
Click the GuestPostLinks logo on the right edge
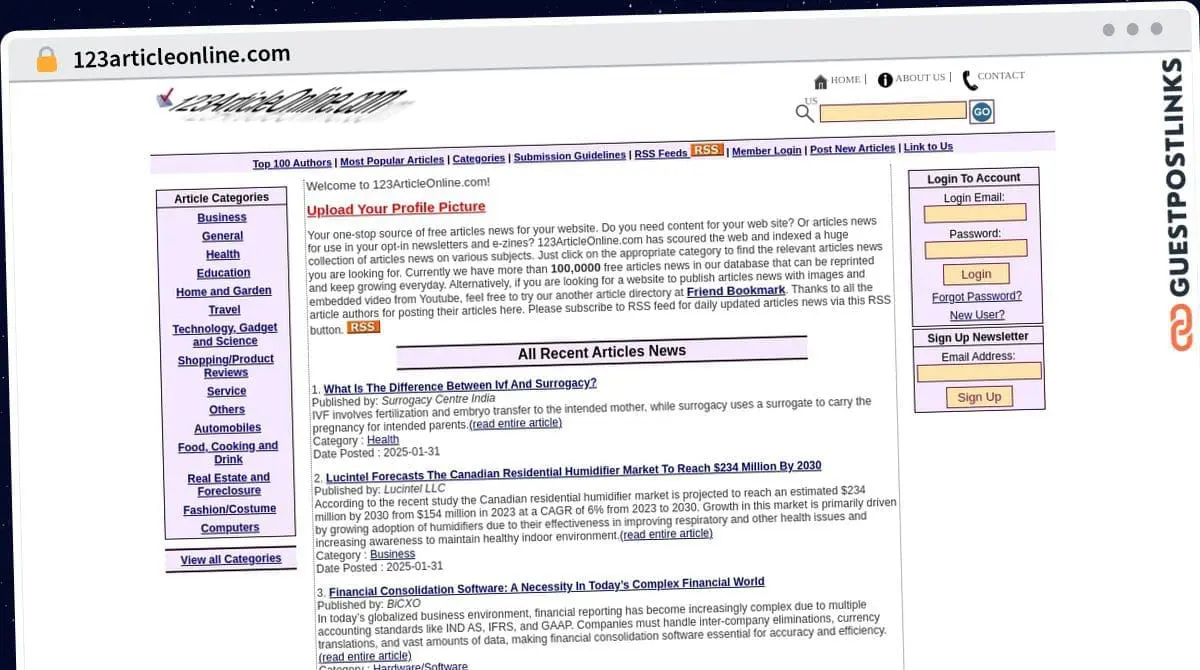(x=1182, y=204)
